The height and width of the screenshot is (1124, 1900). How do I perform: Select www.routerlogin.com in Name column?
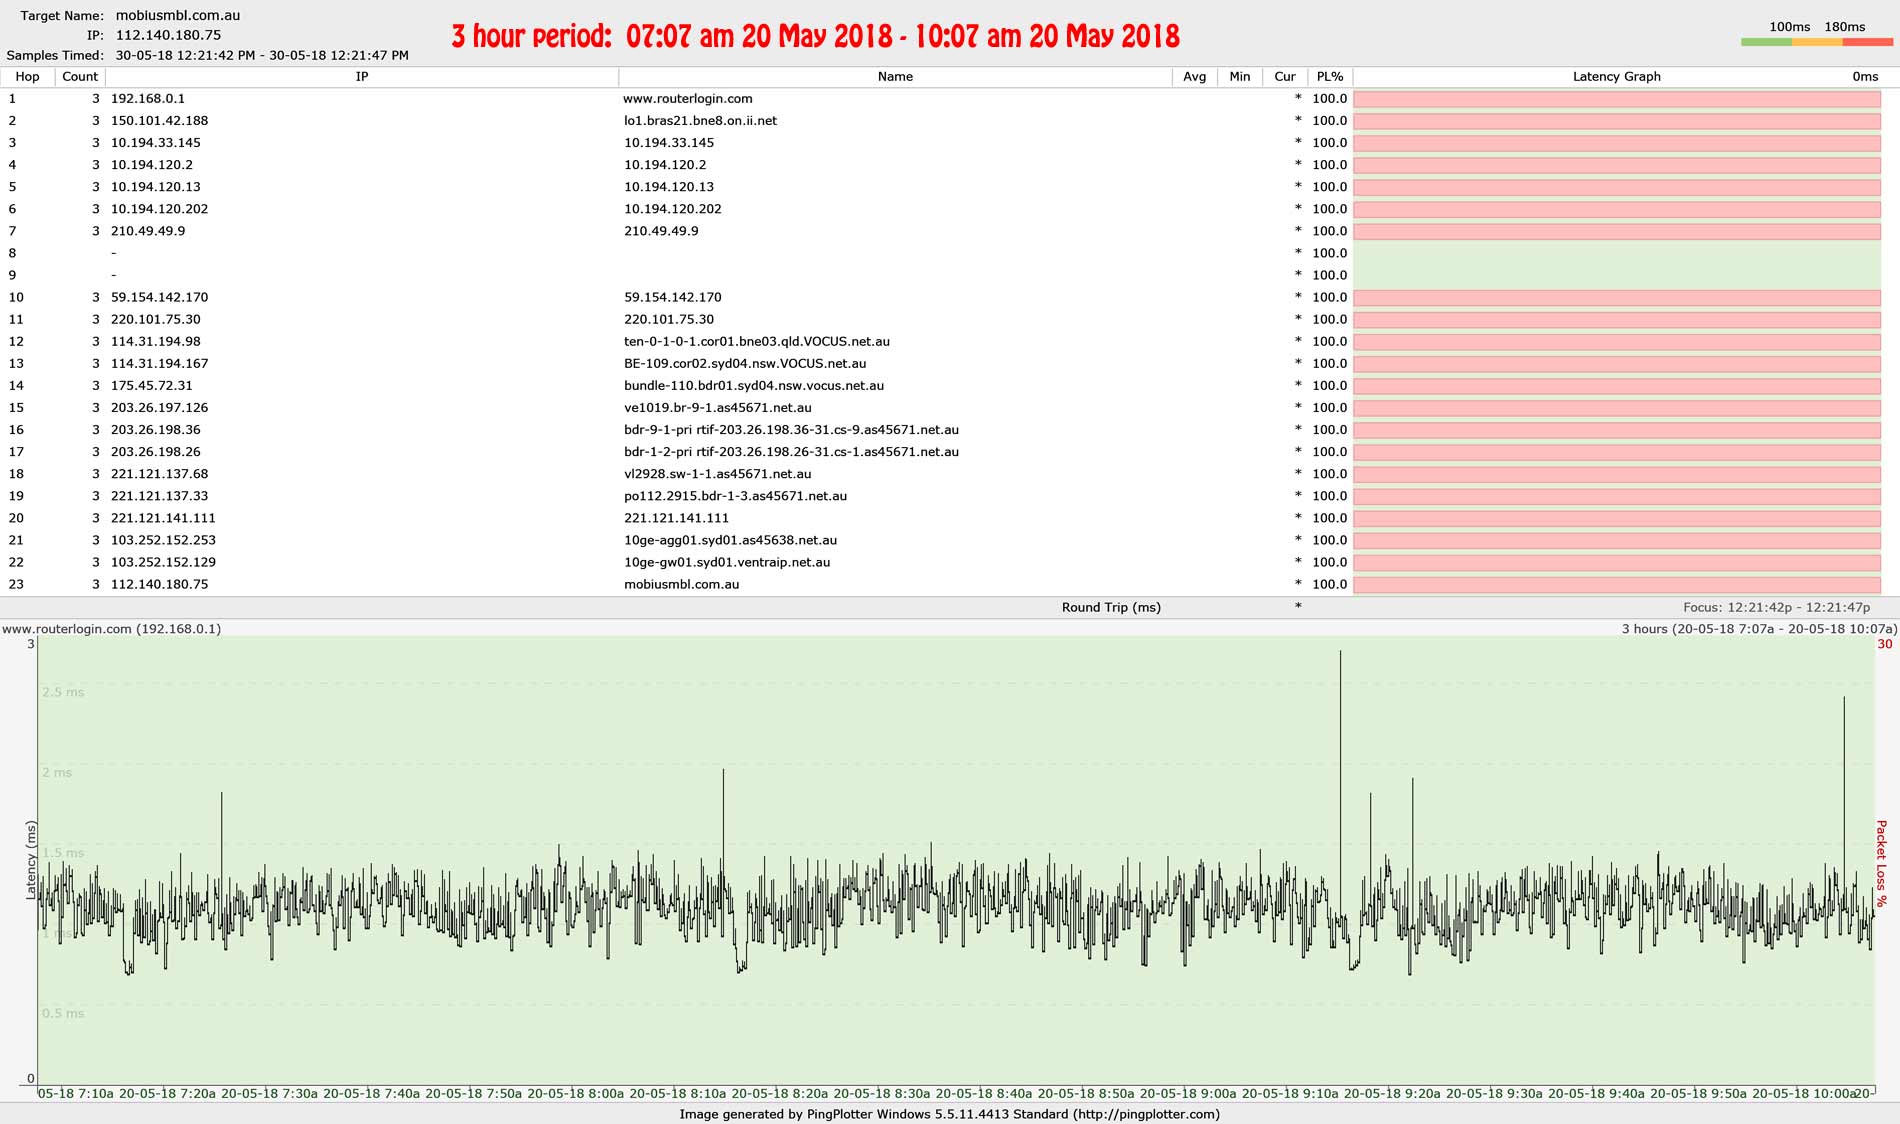pyautogui.click(x=687, y=99)
